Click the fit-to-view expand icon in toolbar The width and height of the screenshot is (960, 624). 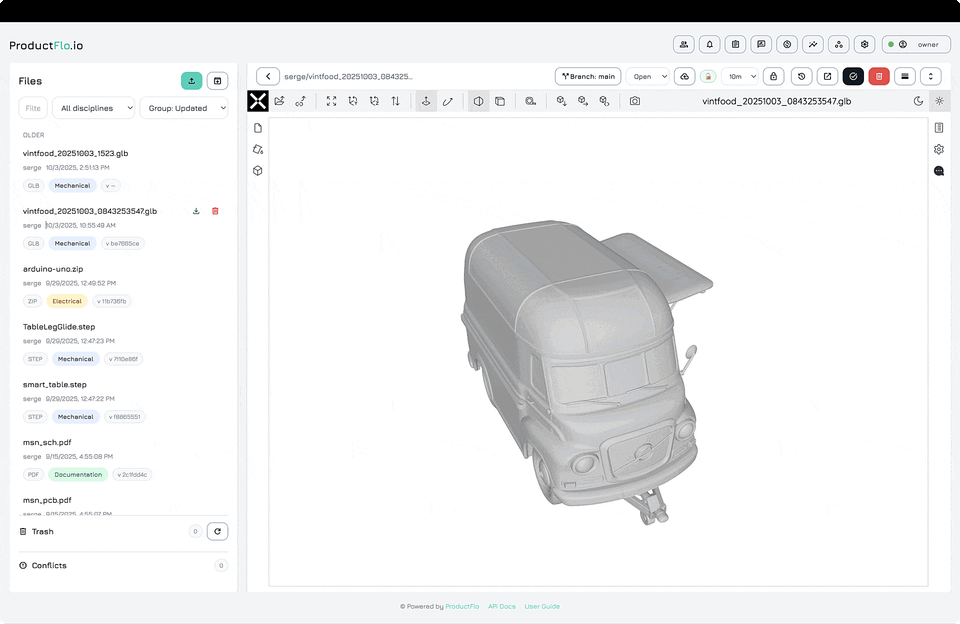point(331,101)
